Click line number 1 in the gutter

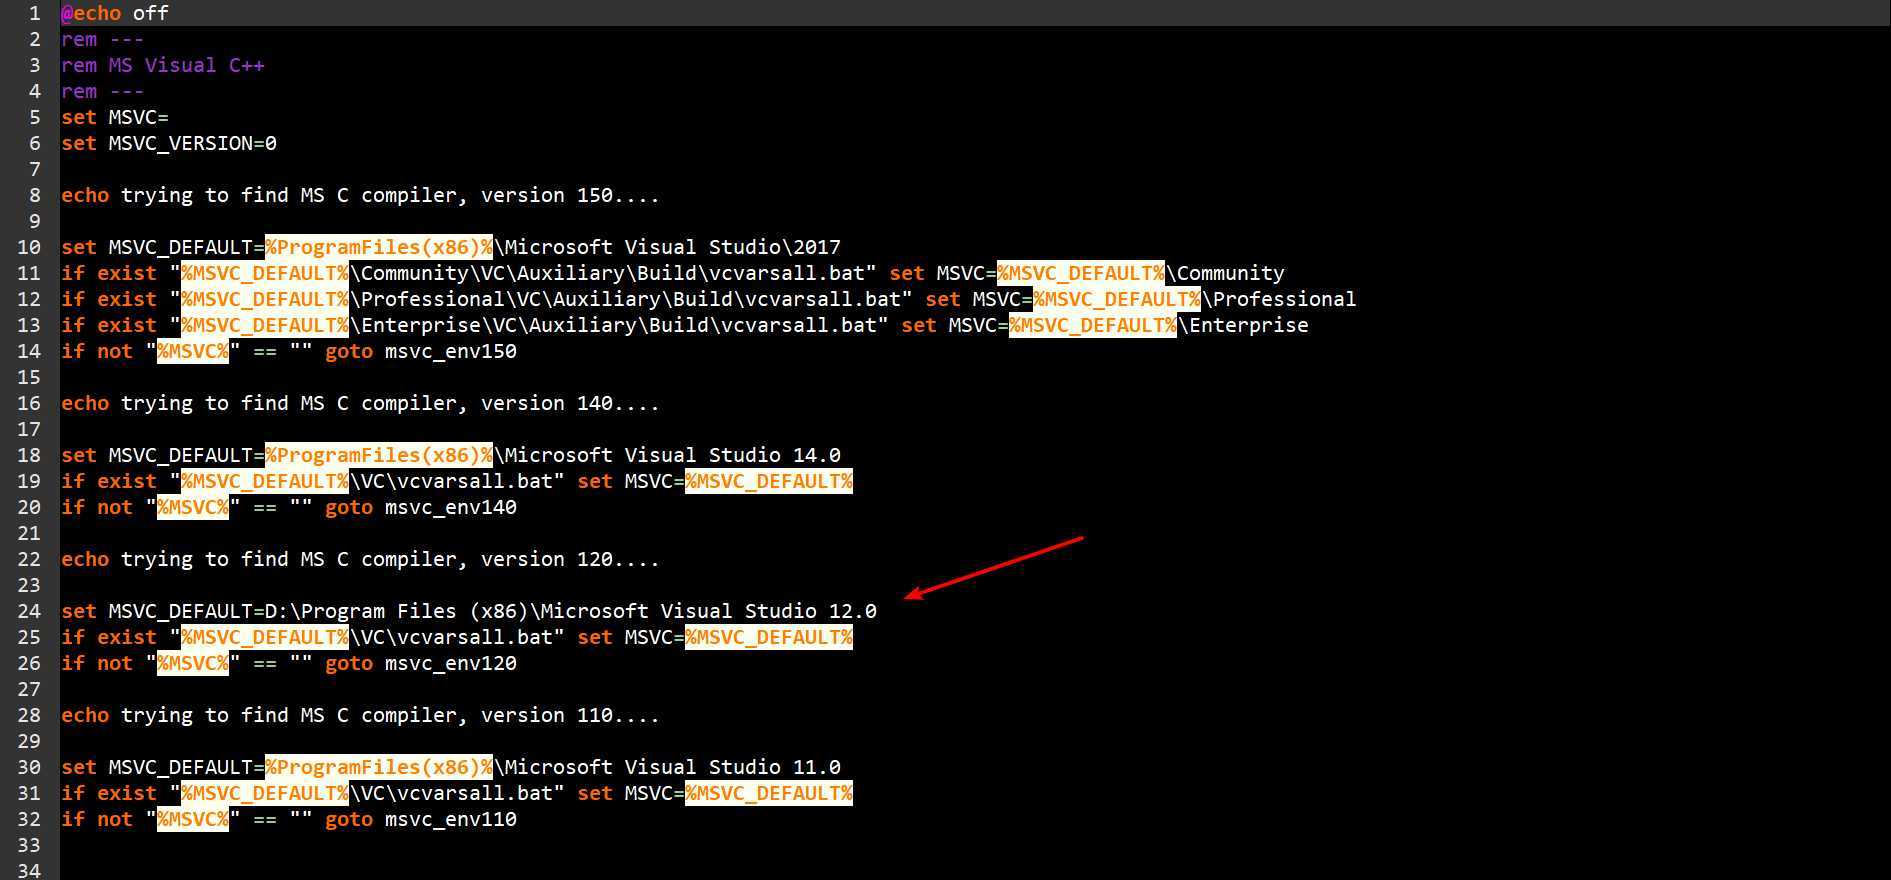36,13
